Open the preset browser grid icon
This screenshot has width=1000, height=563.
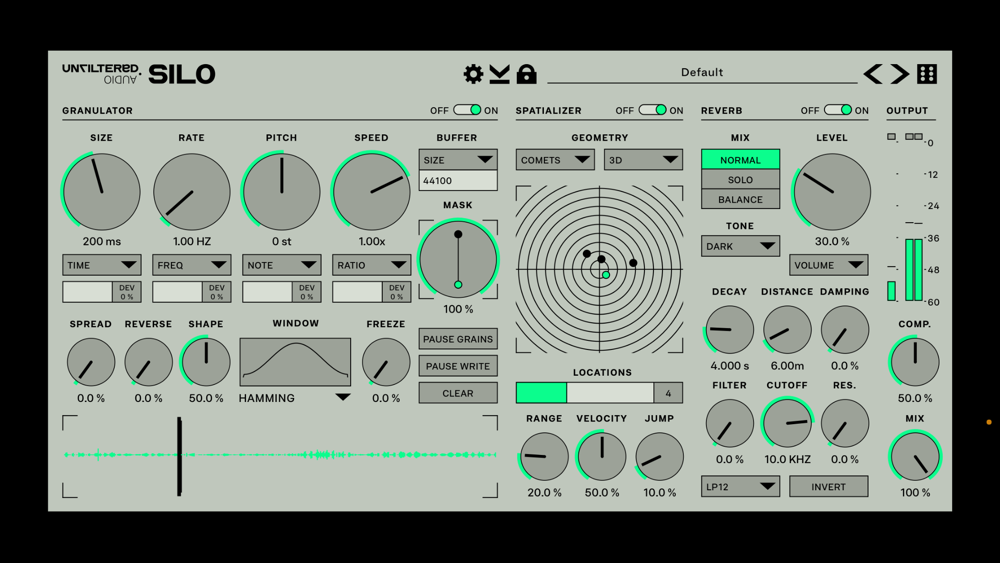pos(927,74)
